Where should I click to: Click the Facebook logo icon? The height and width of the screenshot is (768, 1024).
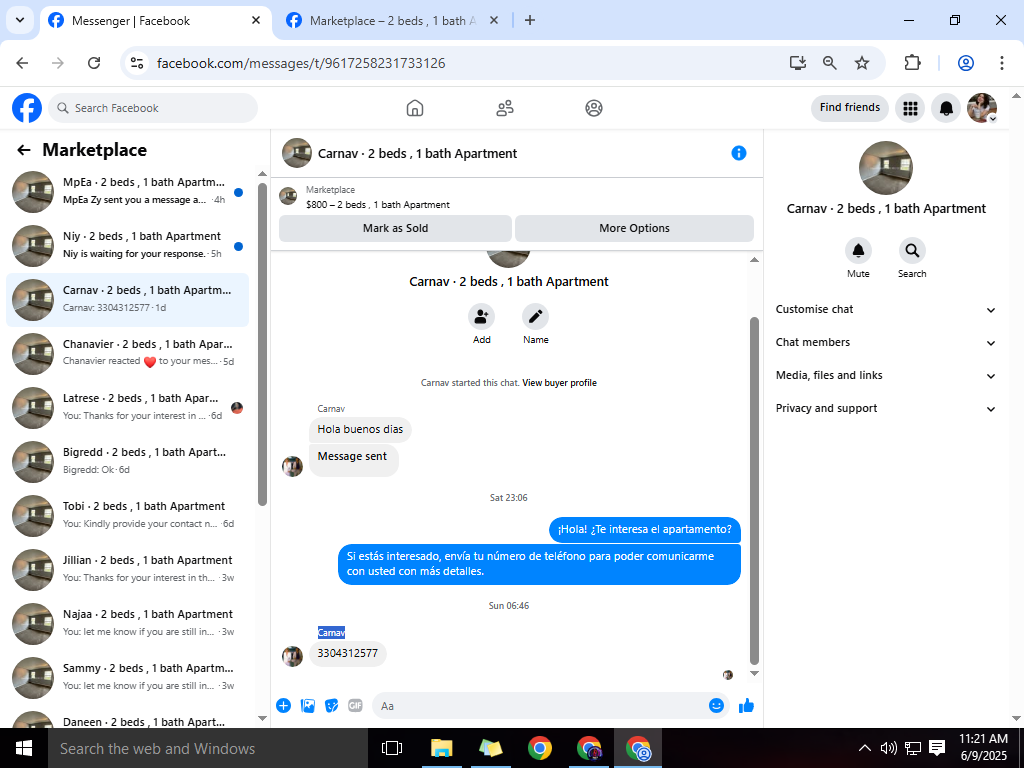[27, 108]
